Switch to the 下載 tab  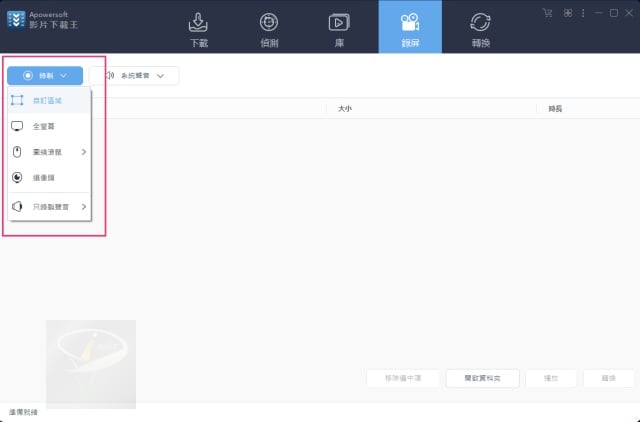[199, 30]
